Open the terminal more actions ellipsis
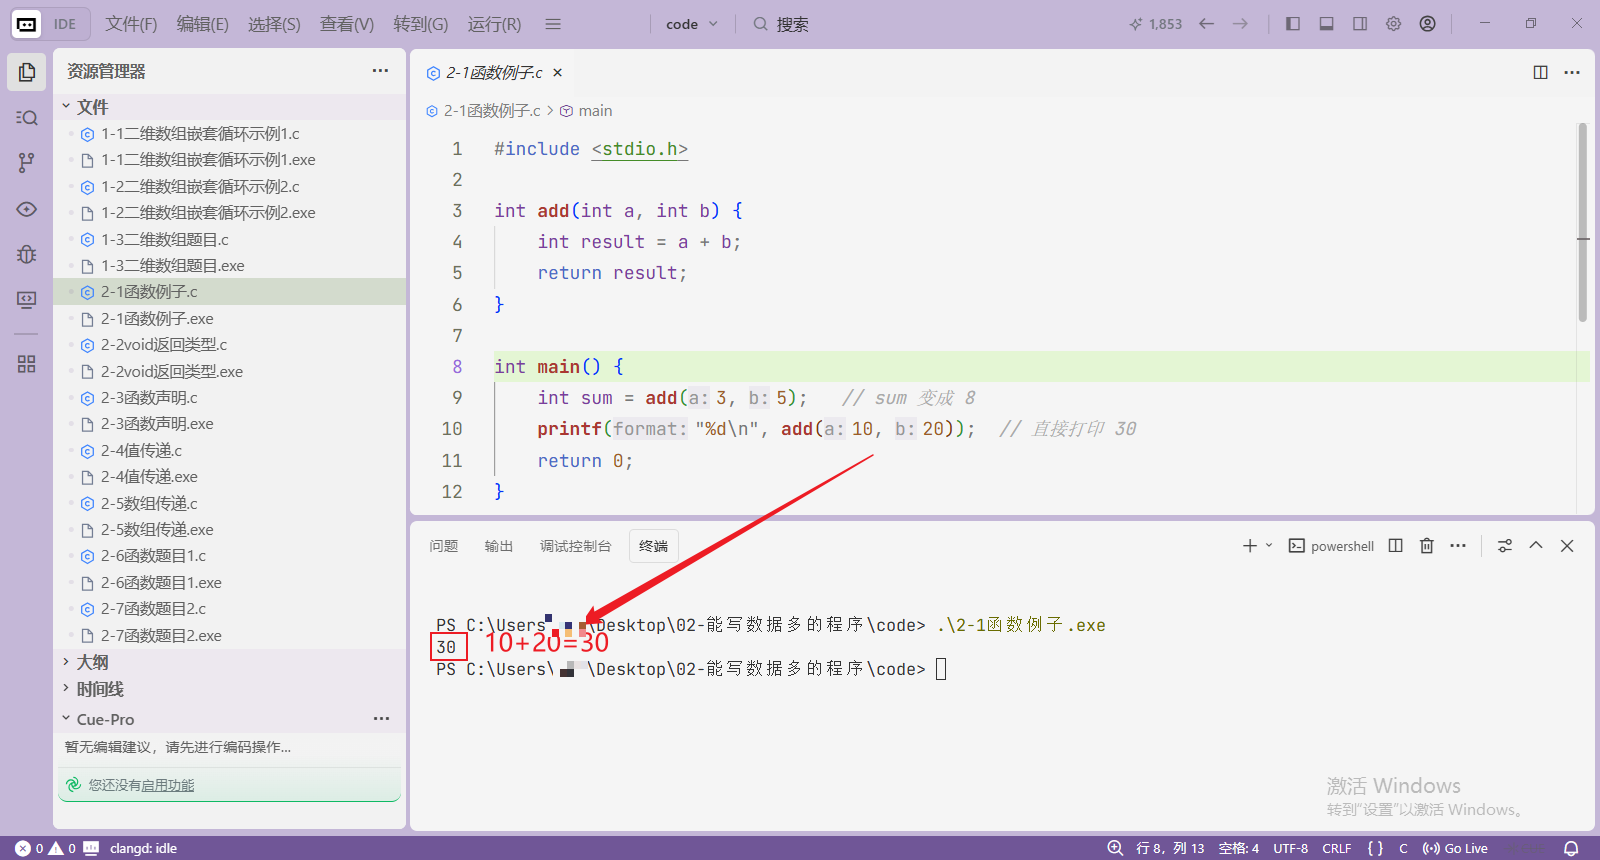Viewport: 1600px width, 860px height. click(1458, 546)
